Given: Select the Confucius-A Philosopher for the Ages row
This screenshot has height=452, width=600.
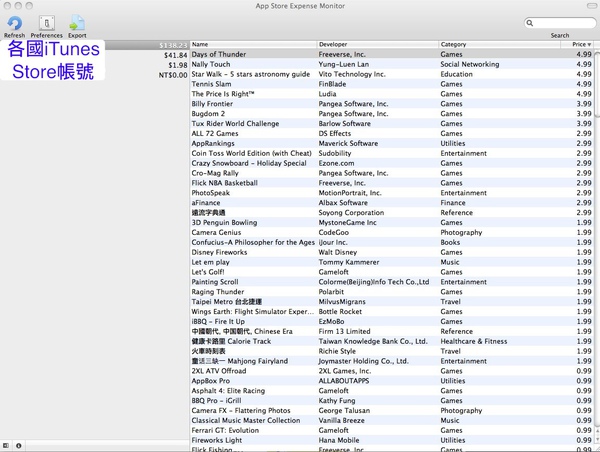Looking at the screenshot, I should pyautogui.click(x=391, y=243).
